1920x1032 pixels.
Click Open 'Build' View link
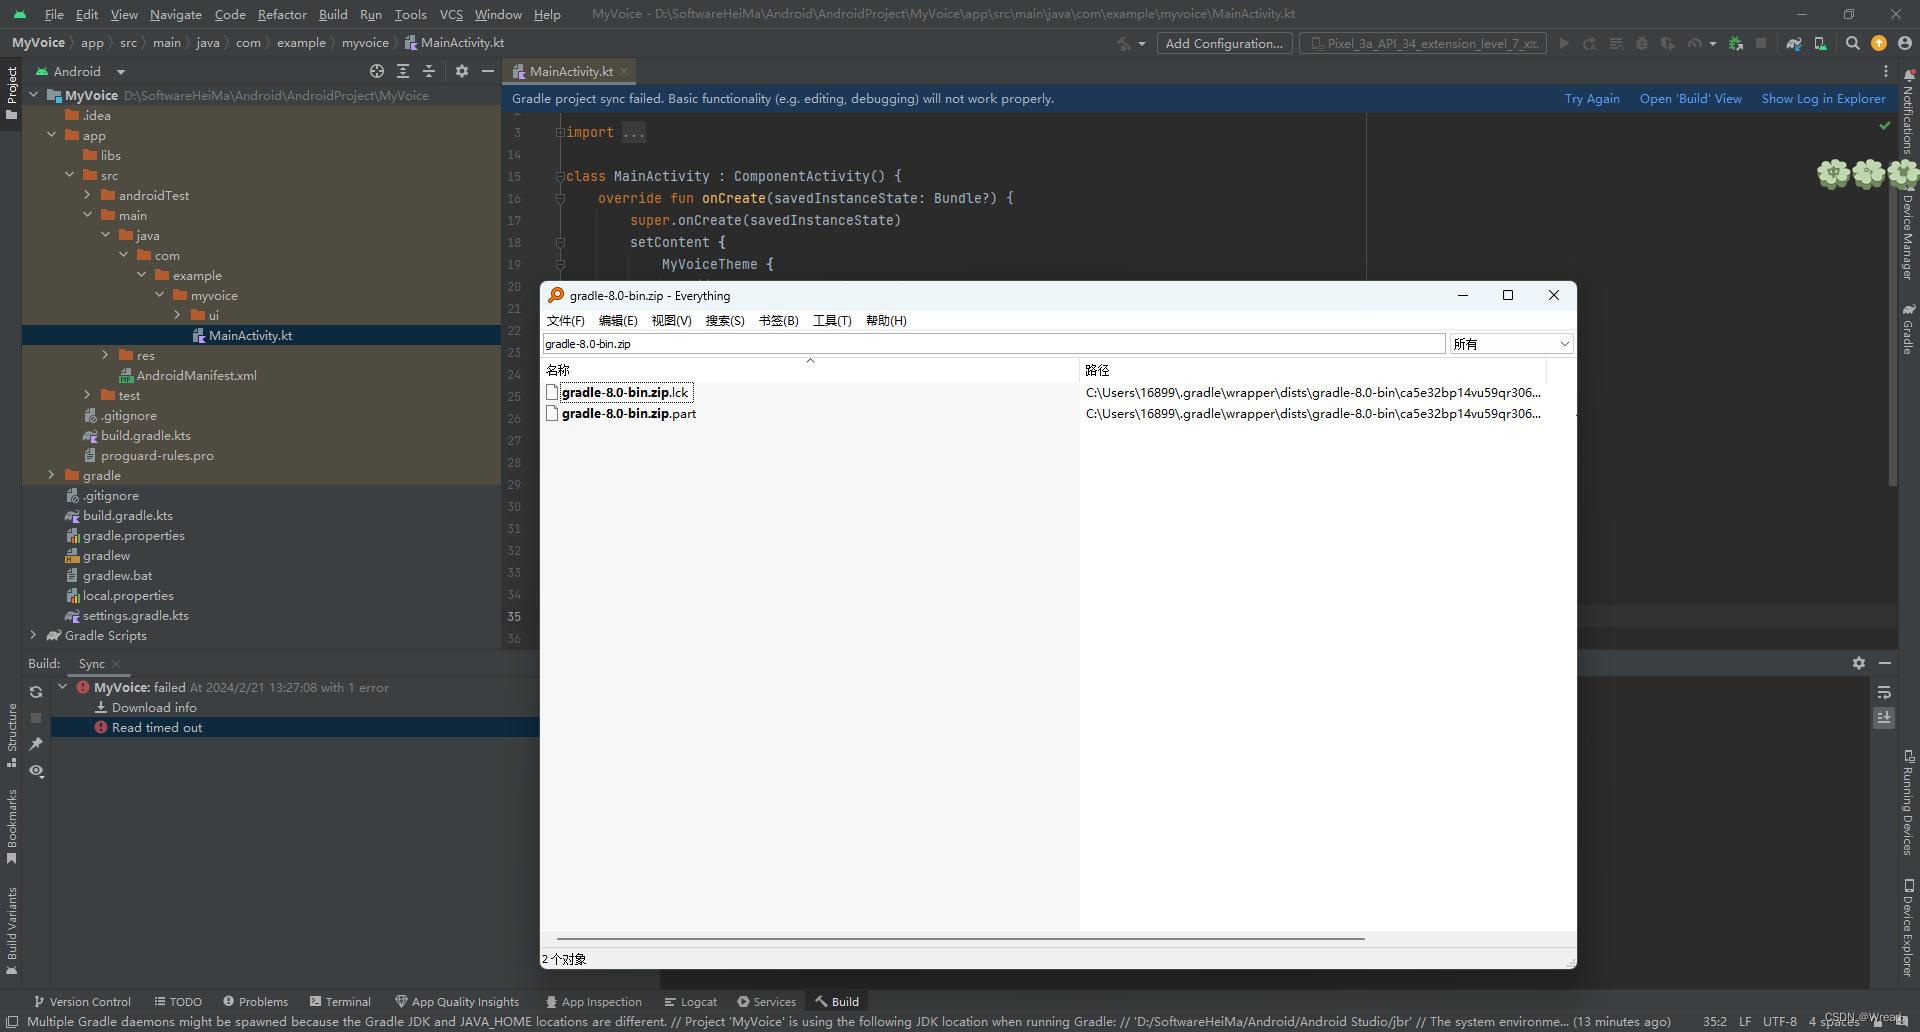(1690, 99)
